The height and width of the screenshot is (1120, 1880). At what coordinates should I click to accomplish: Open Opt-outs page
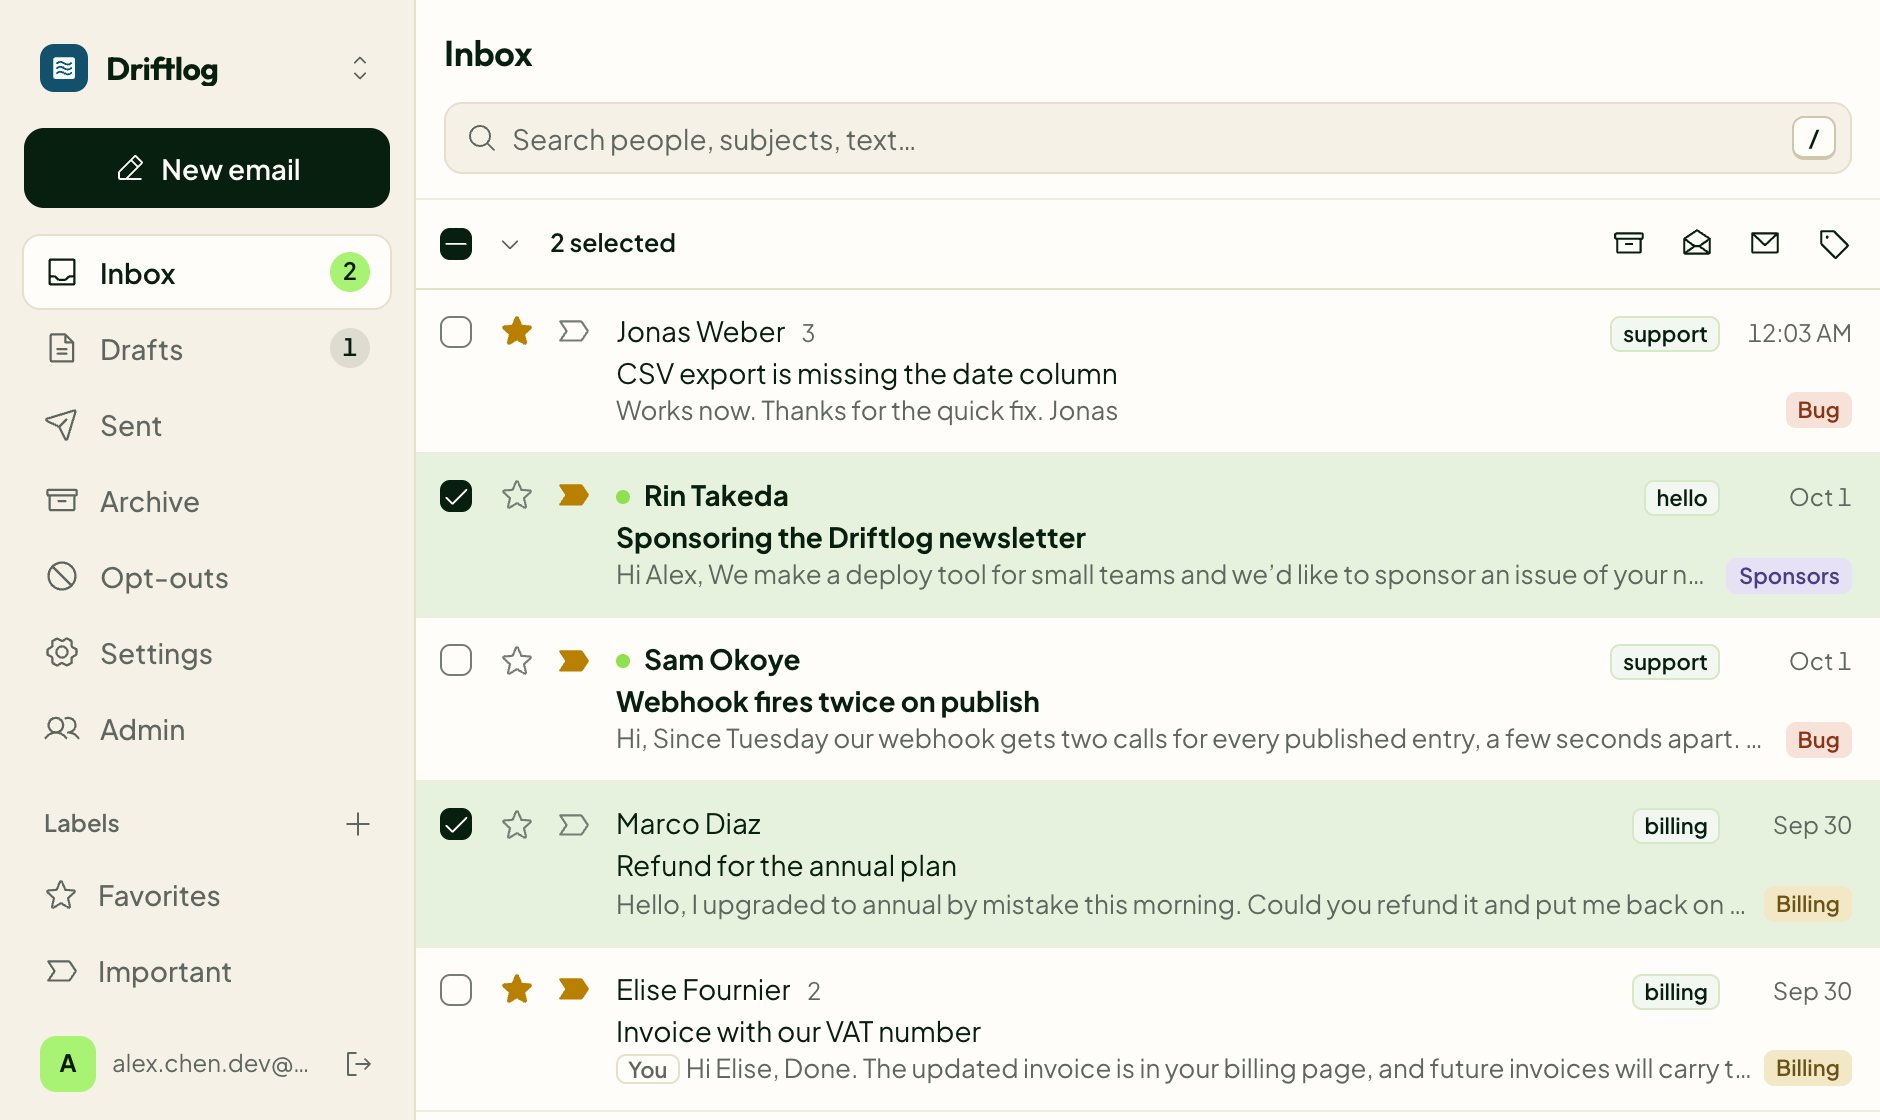(207, 576)
